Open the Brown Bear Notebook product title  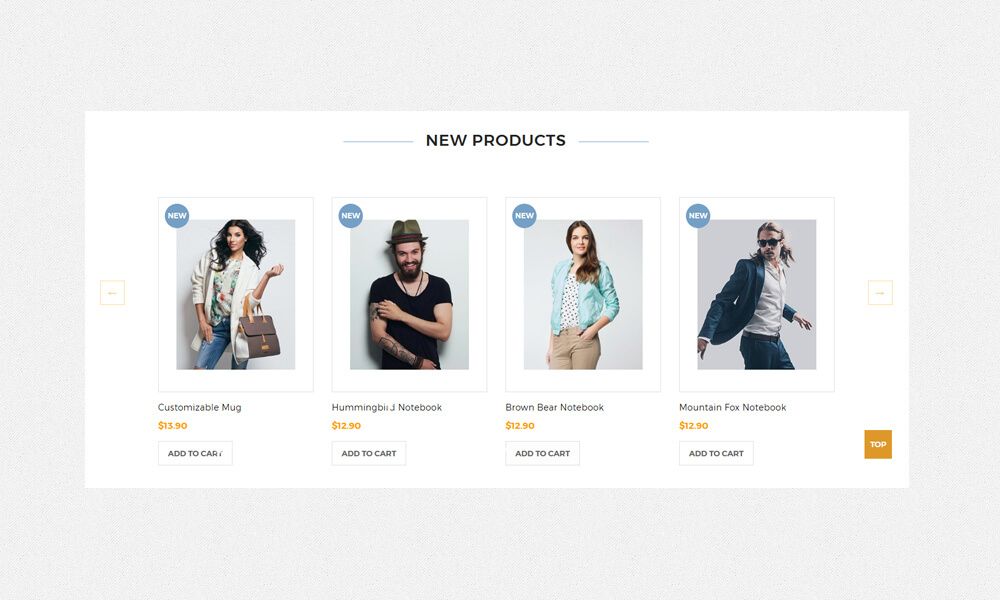pyautogui.click(x=554, y=407)
